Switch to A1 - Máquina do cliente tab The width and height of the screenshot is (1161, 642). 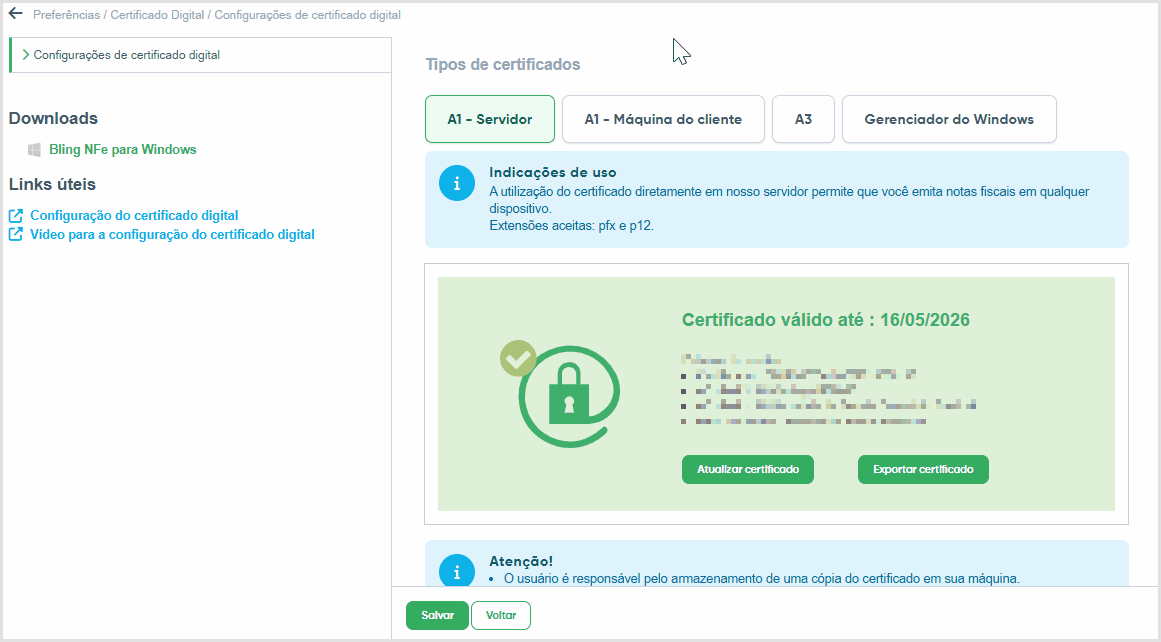(663, 119)
